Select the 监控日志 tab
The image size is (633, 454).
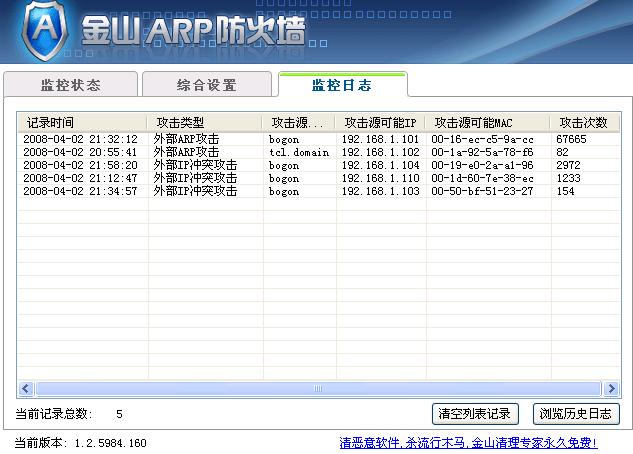pyautogui.click(x=342, y=84)
